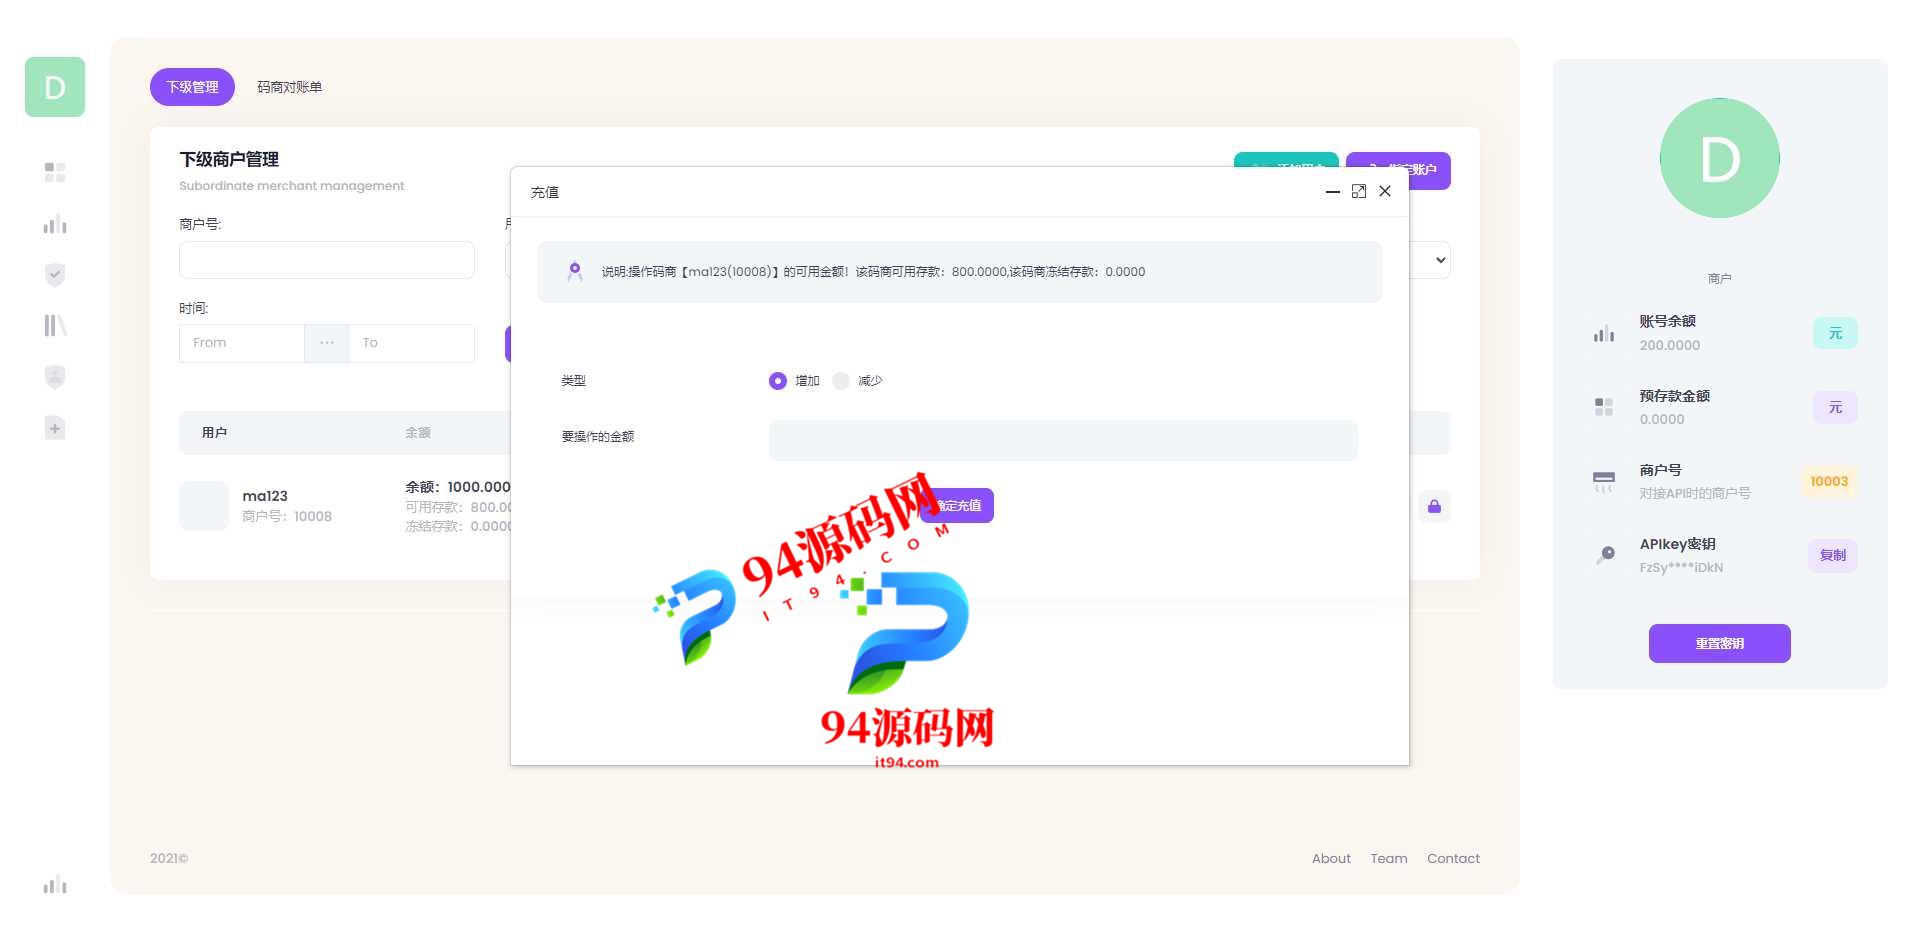Open the books library sidebar icon
The width and height of the screenshot is (1919, 928).
coord(55,325)
